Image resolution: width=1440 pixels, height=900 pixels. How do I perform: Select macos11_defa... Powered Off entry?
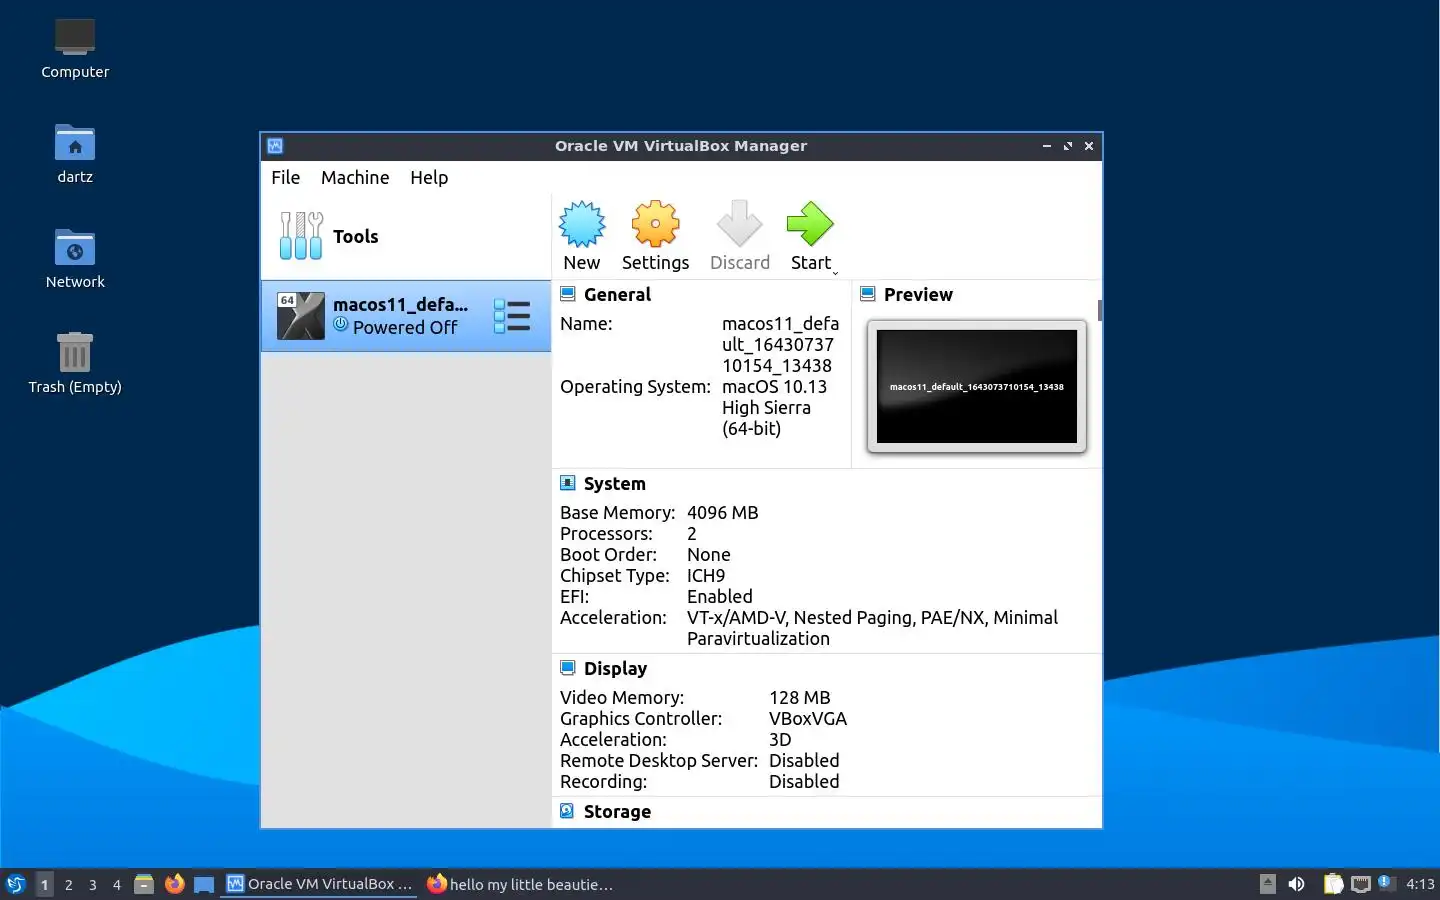click(x=406, y=316)
